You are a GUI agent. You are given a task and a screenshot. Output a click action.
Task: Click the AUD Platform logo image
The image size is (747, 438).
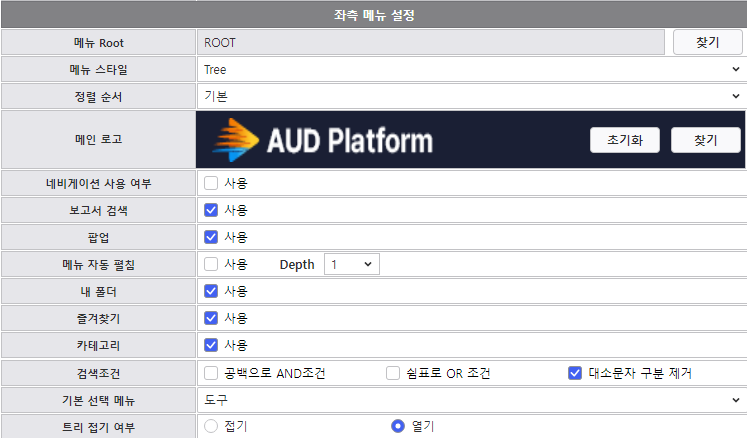(322, 140)
